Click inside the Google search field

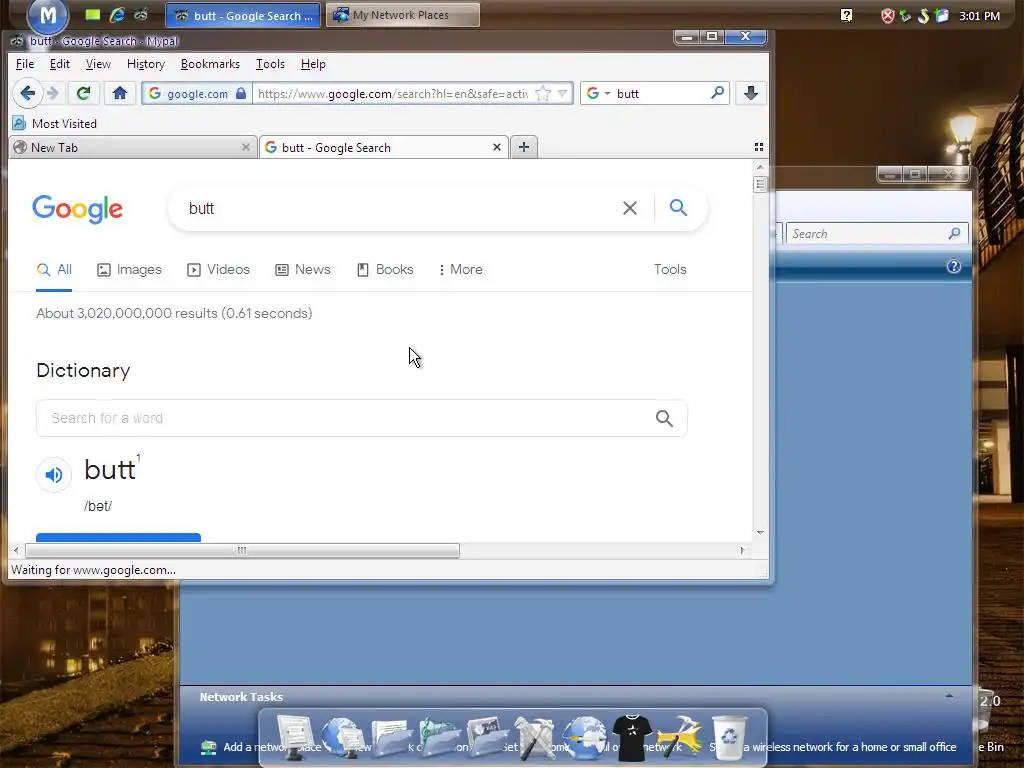coord(398,208)
